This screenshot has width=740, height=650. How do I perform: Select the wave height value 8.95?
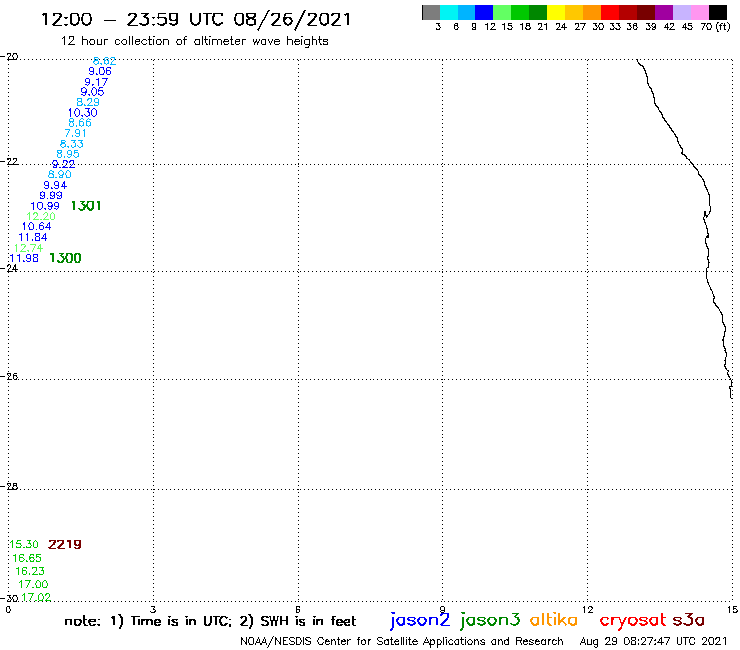click(68, 154)
